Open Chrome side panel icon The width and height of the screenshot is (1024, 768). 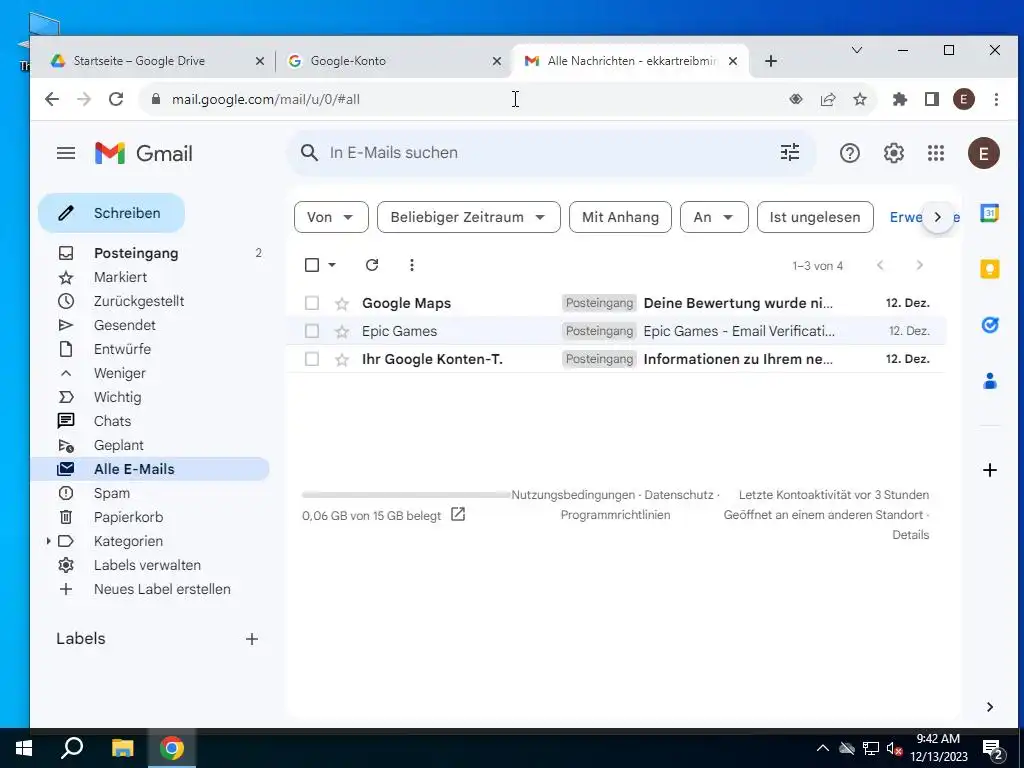[931, 99]
